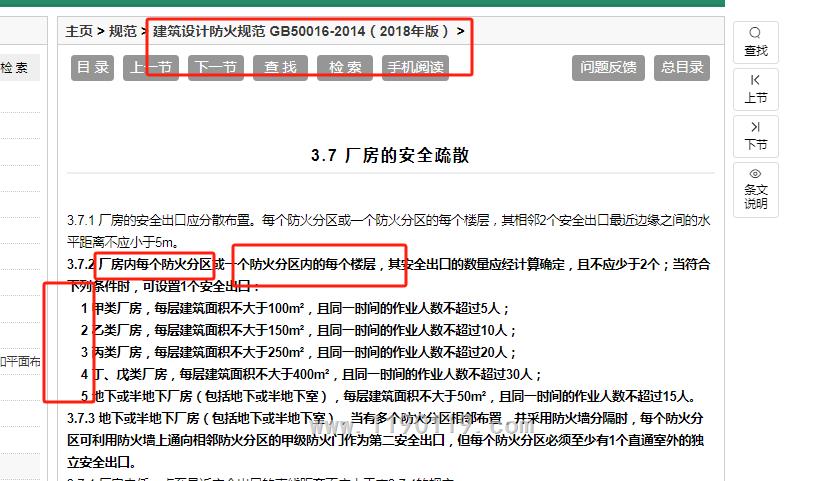Open the 目录 table of contents button
Screen dimensions: 827x481
(x=93, y=68)
